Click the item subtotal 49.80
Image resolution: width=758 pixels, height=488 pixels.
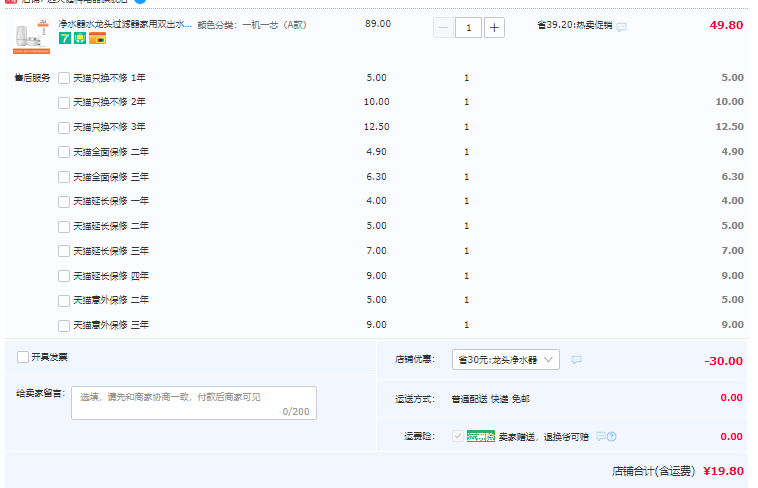point(726,25)
